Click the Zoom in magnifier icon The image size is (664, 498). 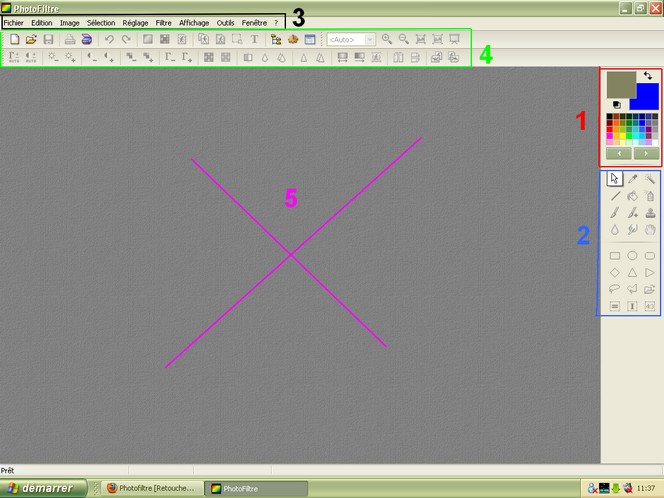(387, 39)
